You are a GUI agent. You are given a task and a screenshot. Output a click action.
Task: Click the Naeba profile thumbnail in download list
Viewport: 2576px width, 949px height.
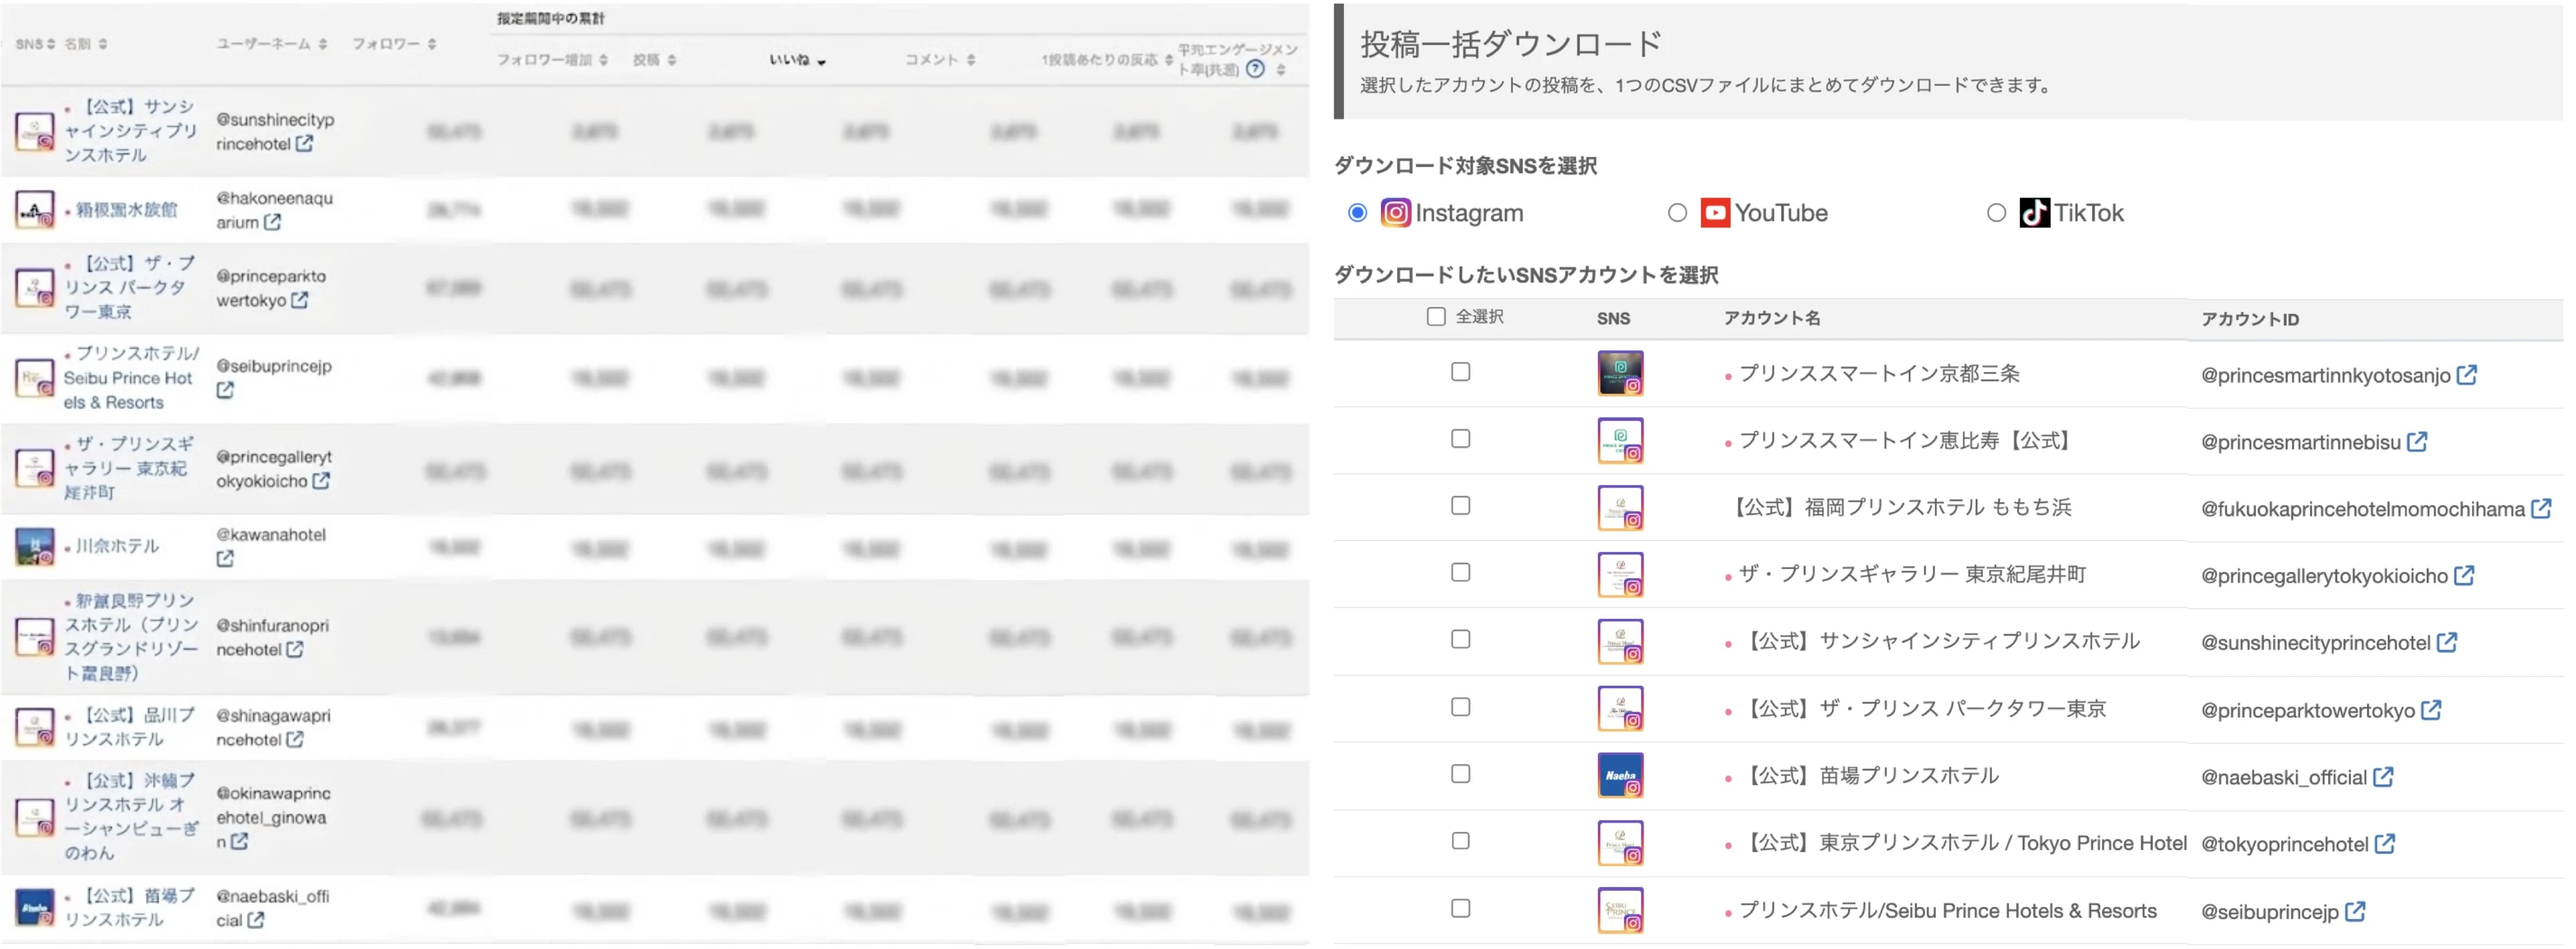(x=1620, y=776)
